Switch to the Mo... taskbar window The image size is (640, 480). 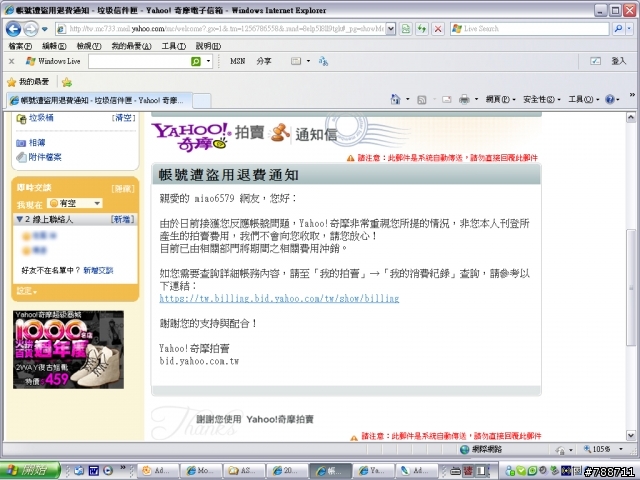coord(201,471)
